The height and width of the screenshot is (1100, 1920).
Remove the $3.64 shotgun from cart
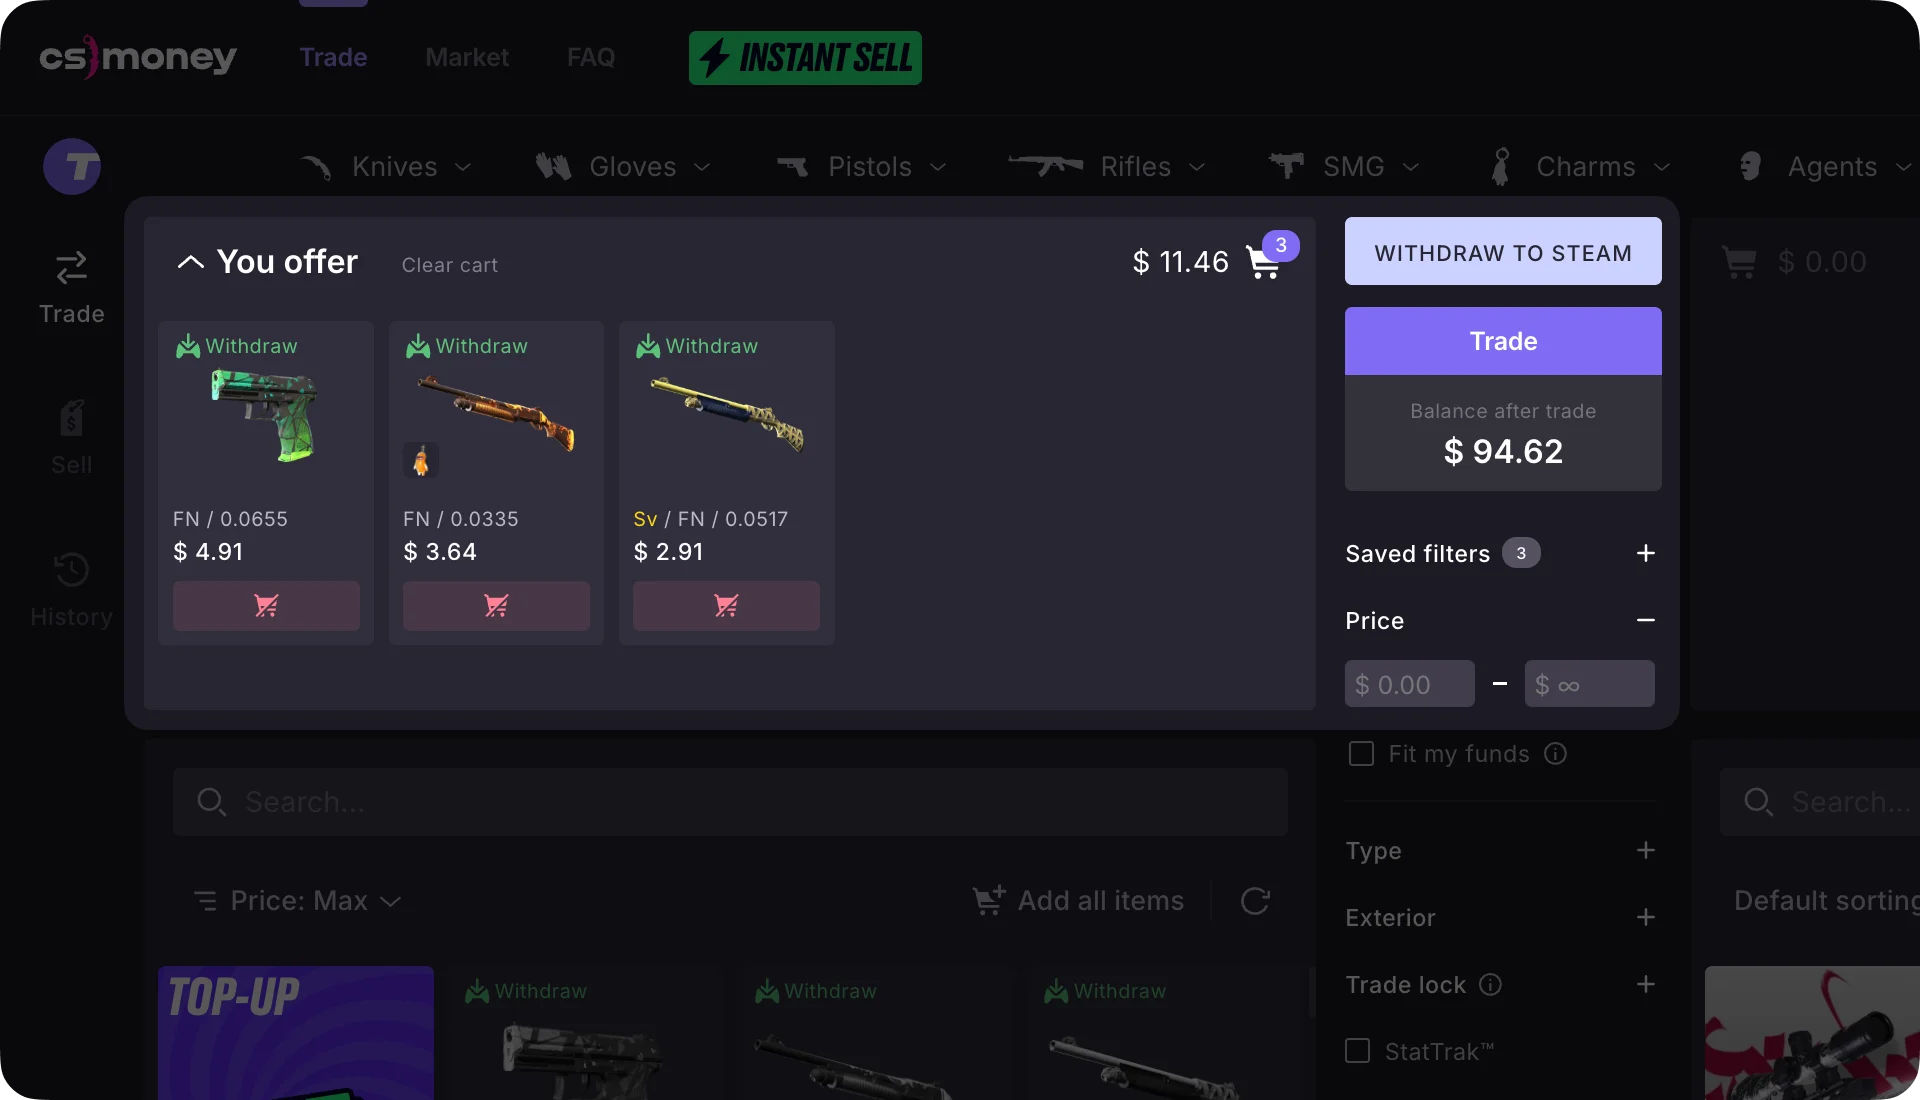click(x=496, y=605)
